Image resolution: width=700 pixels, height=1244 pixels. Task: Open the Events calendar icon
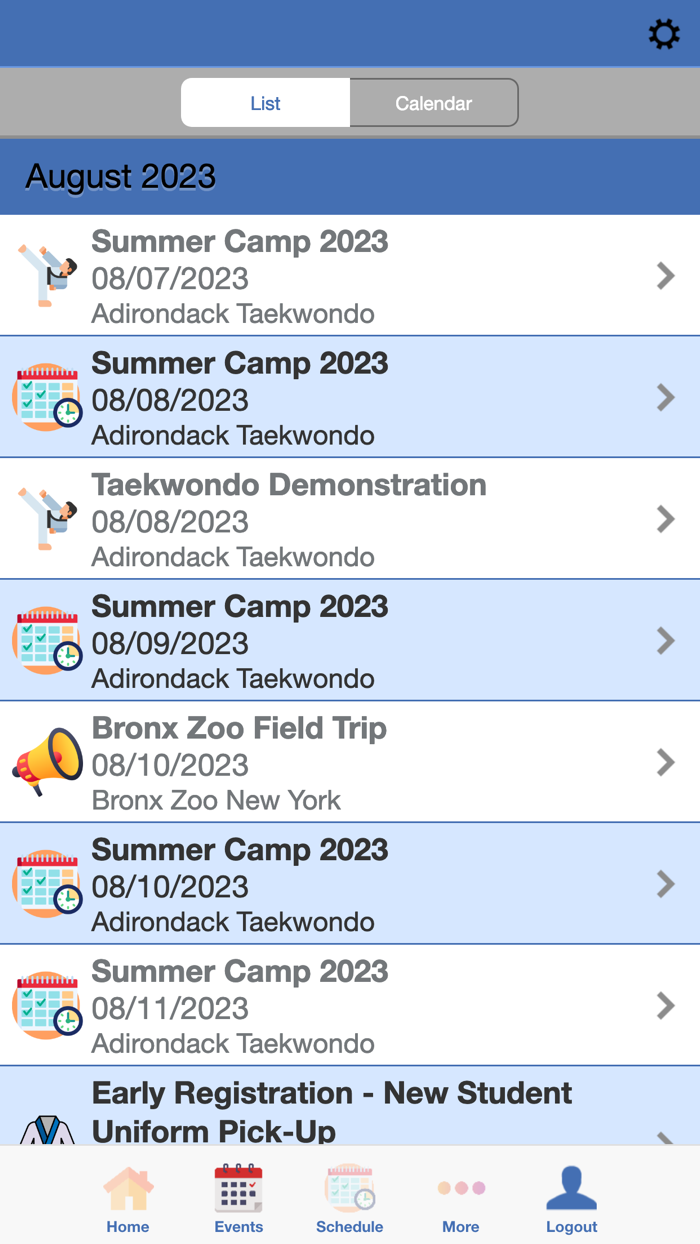coord(239,1196)
